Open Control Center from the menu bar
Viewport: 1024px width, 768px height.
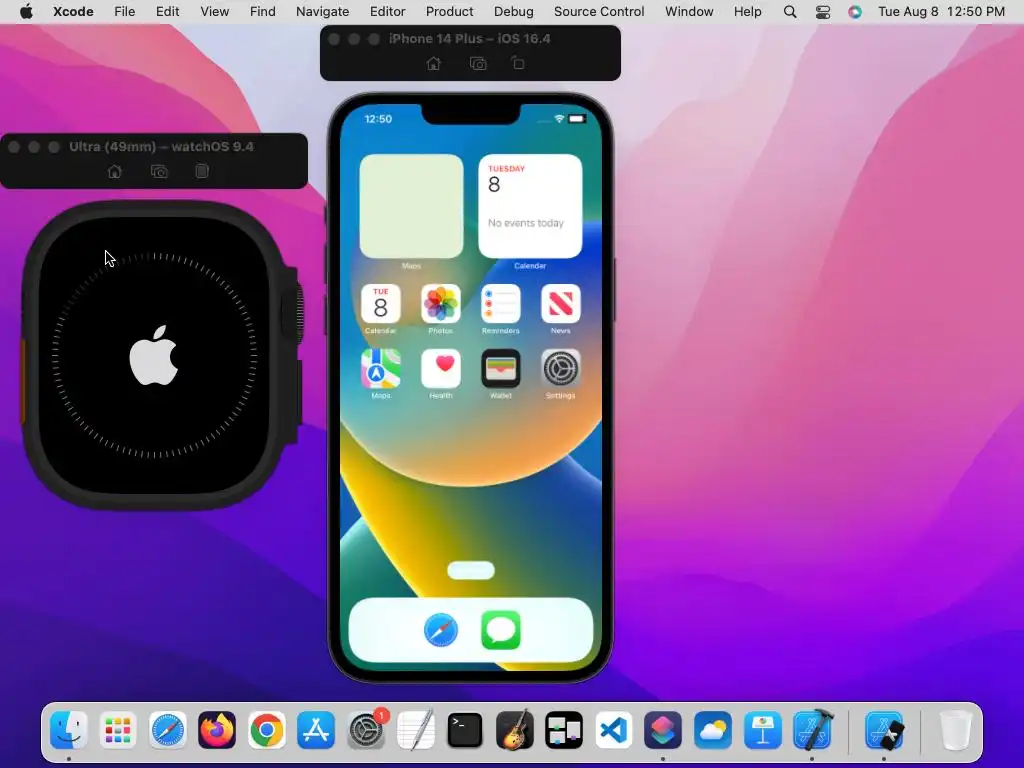tap(823, 12)
